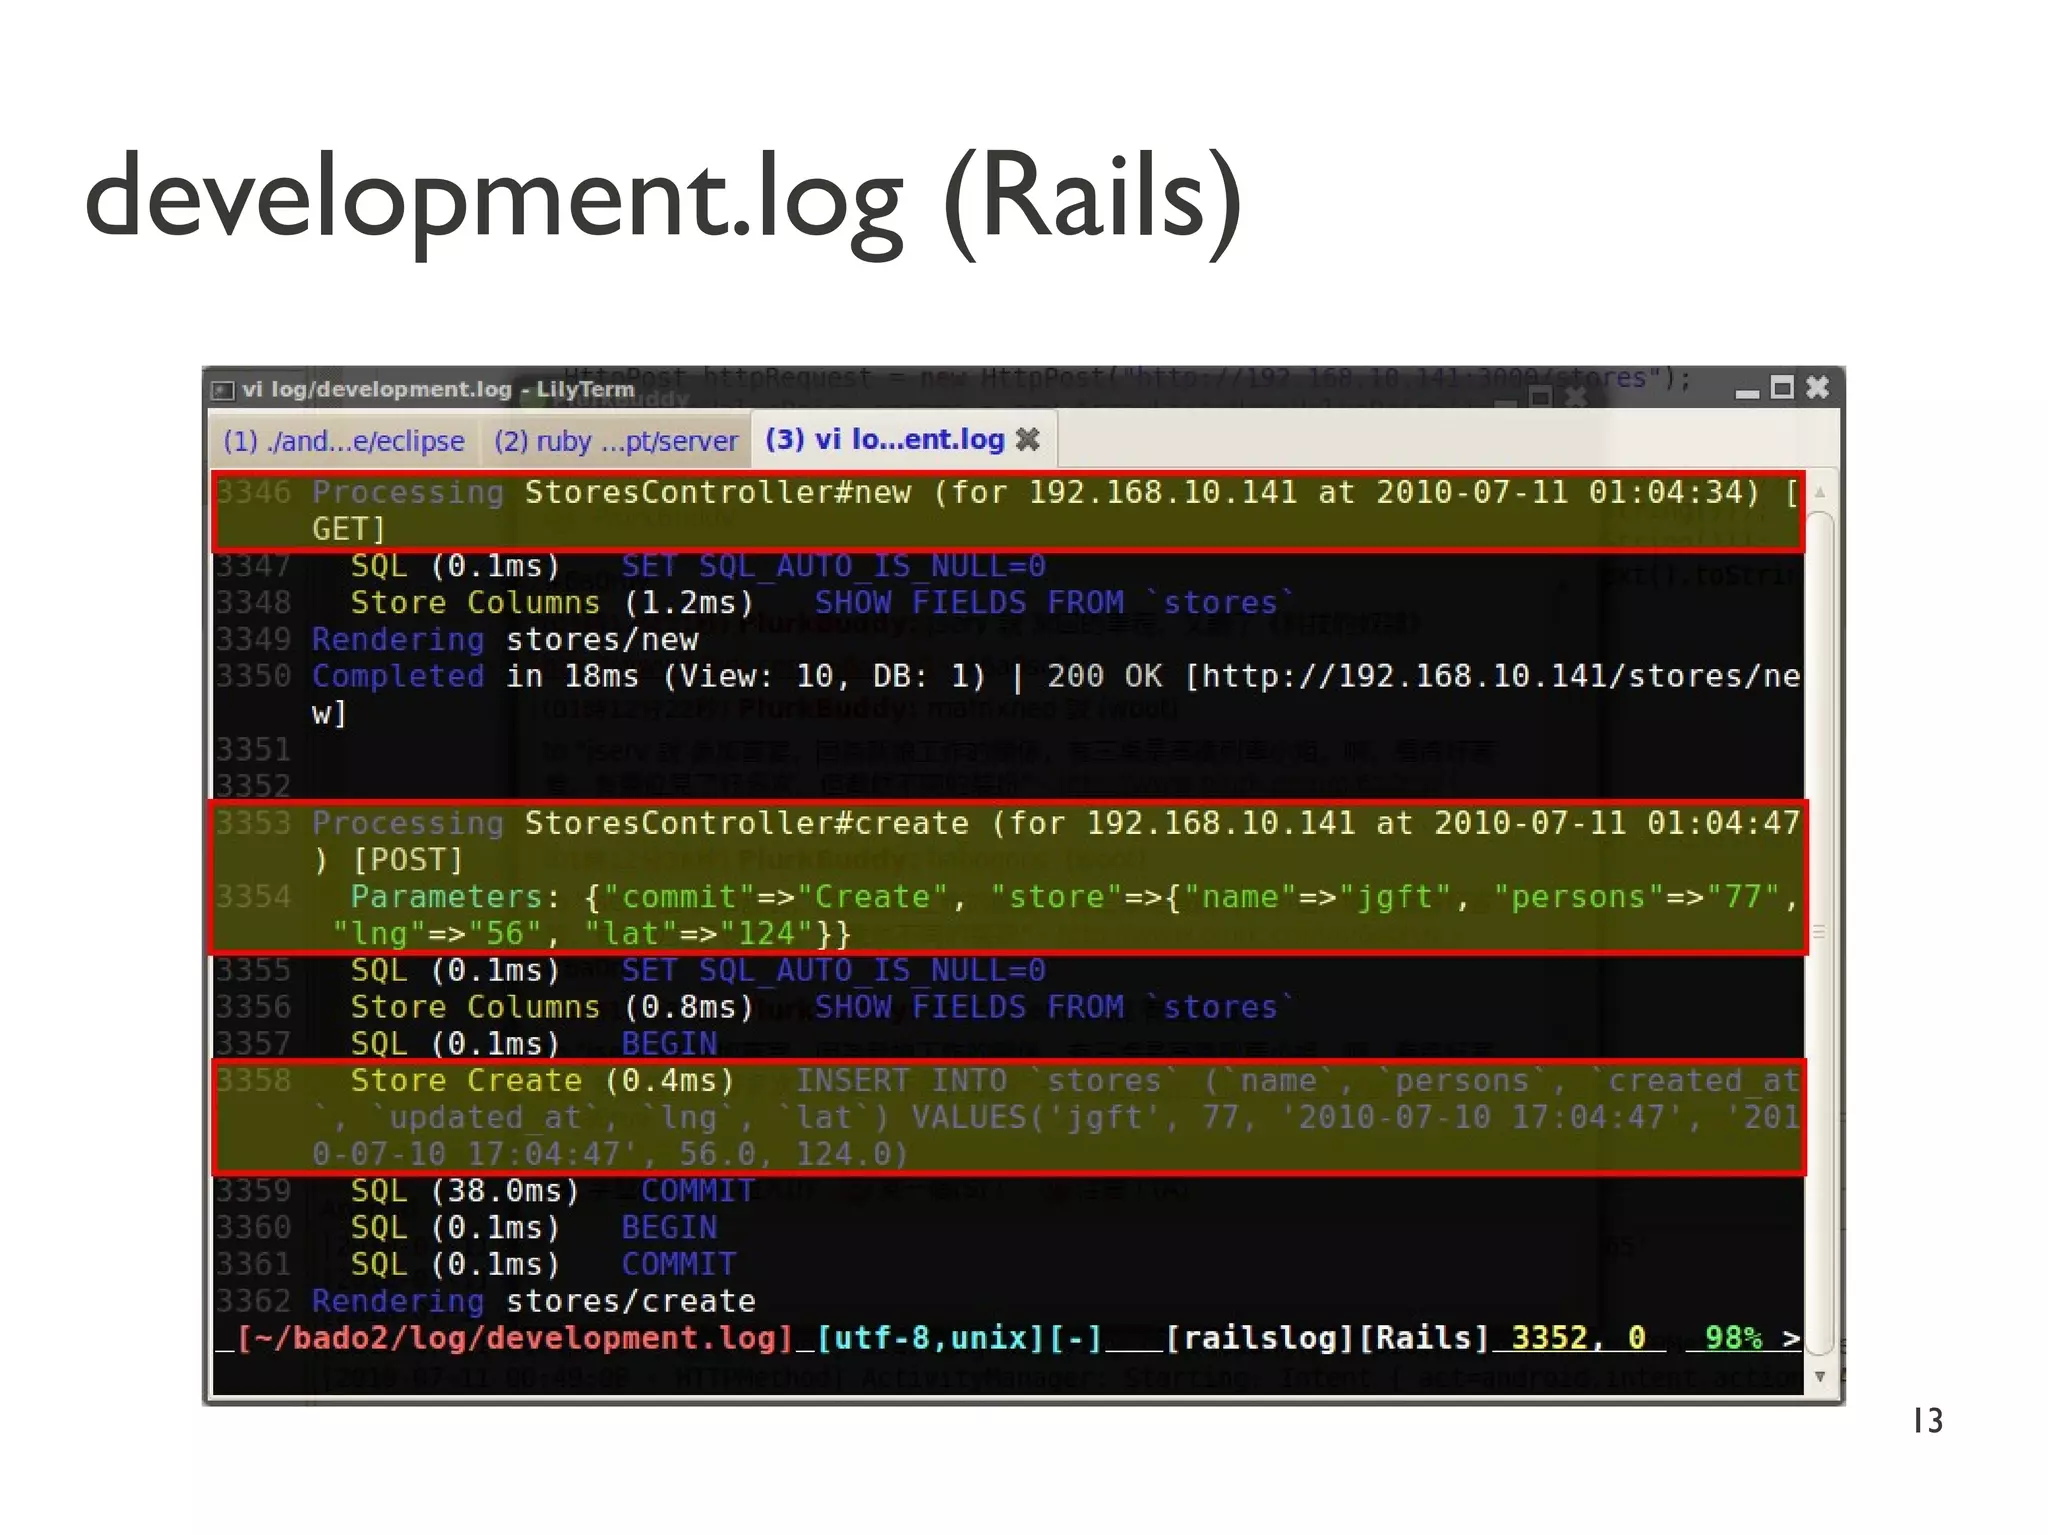Click 'Parameters:' on line 3354
The width and height of the screenshot is (2048, 1535).
coord(455,897)
